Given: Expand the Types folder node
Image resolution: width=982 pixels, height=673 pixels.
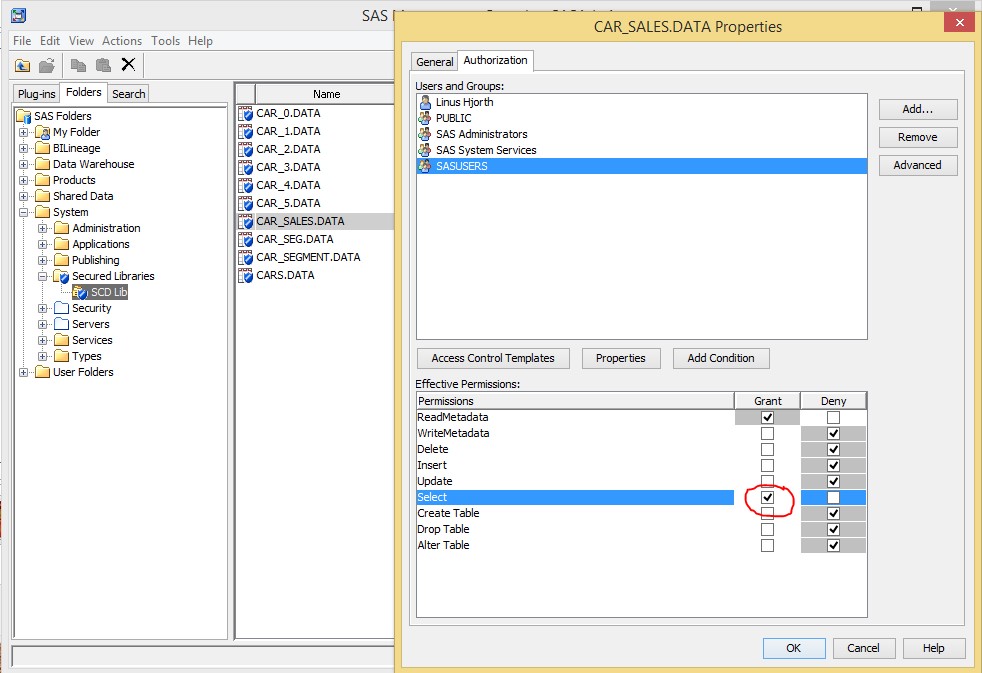Looking at the screenshot, I should [43, 356].
